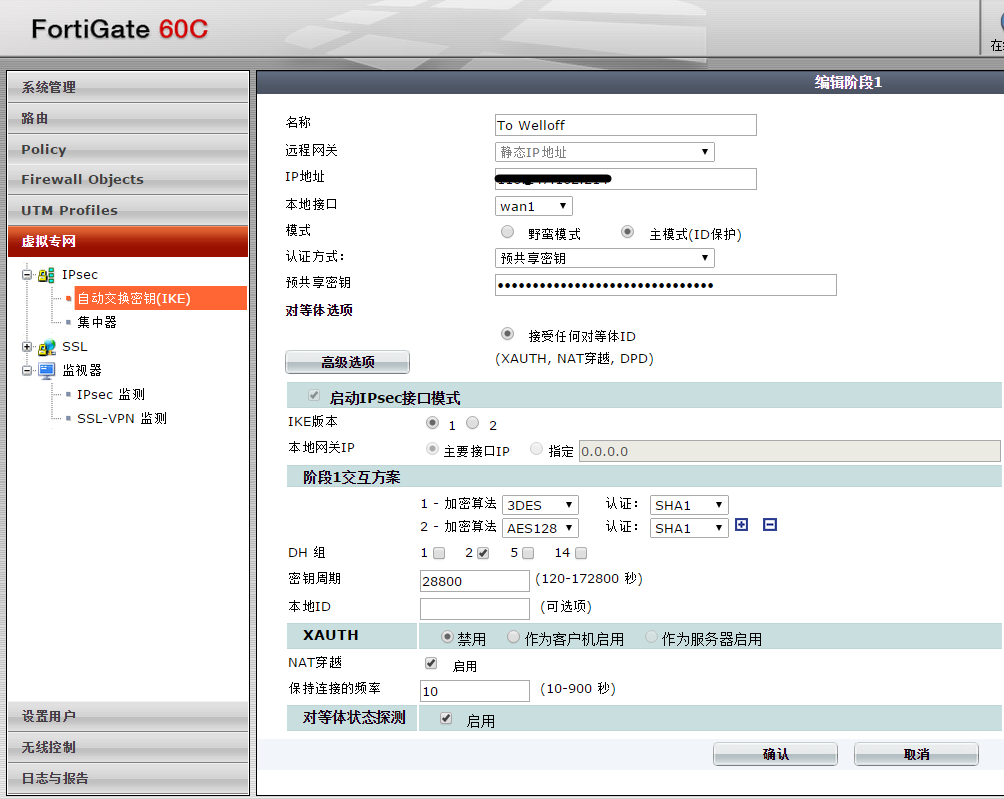Image resolution: width=1004 pixels, height=799 pixels.
Task: Click the 取消 cancel button
Action: 916,754
